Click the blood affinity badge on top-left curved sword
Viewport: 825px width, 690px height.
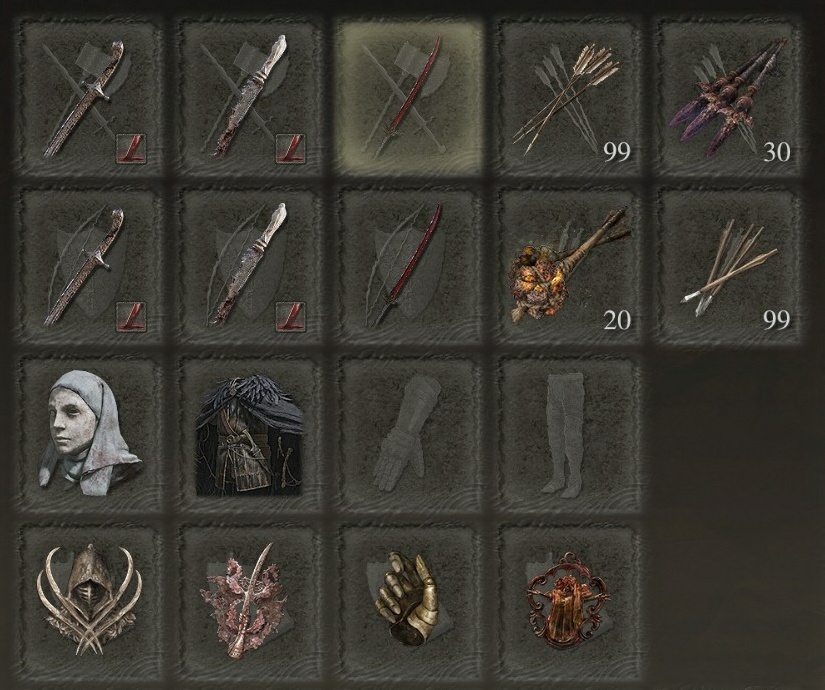coord(132,148)
